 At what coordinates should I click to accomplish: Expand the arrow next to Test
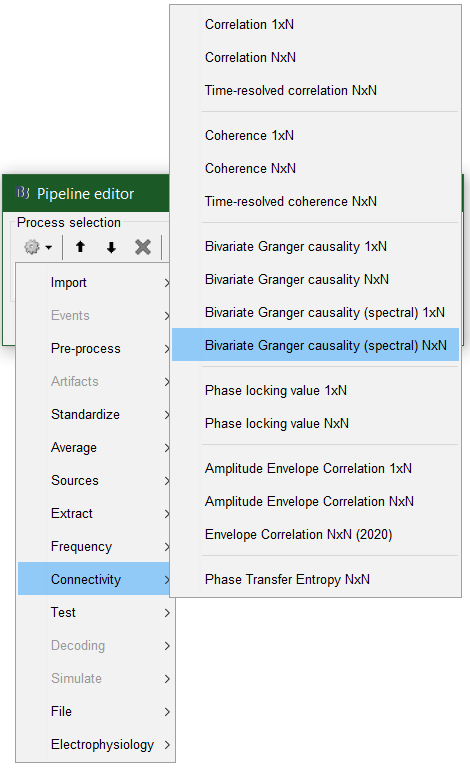[167, 613]
